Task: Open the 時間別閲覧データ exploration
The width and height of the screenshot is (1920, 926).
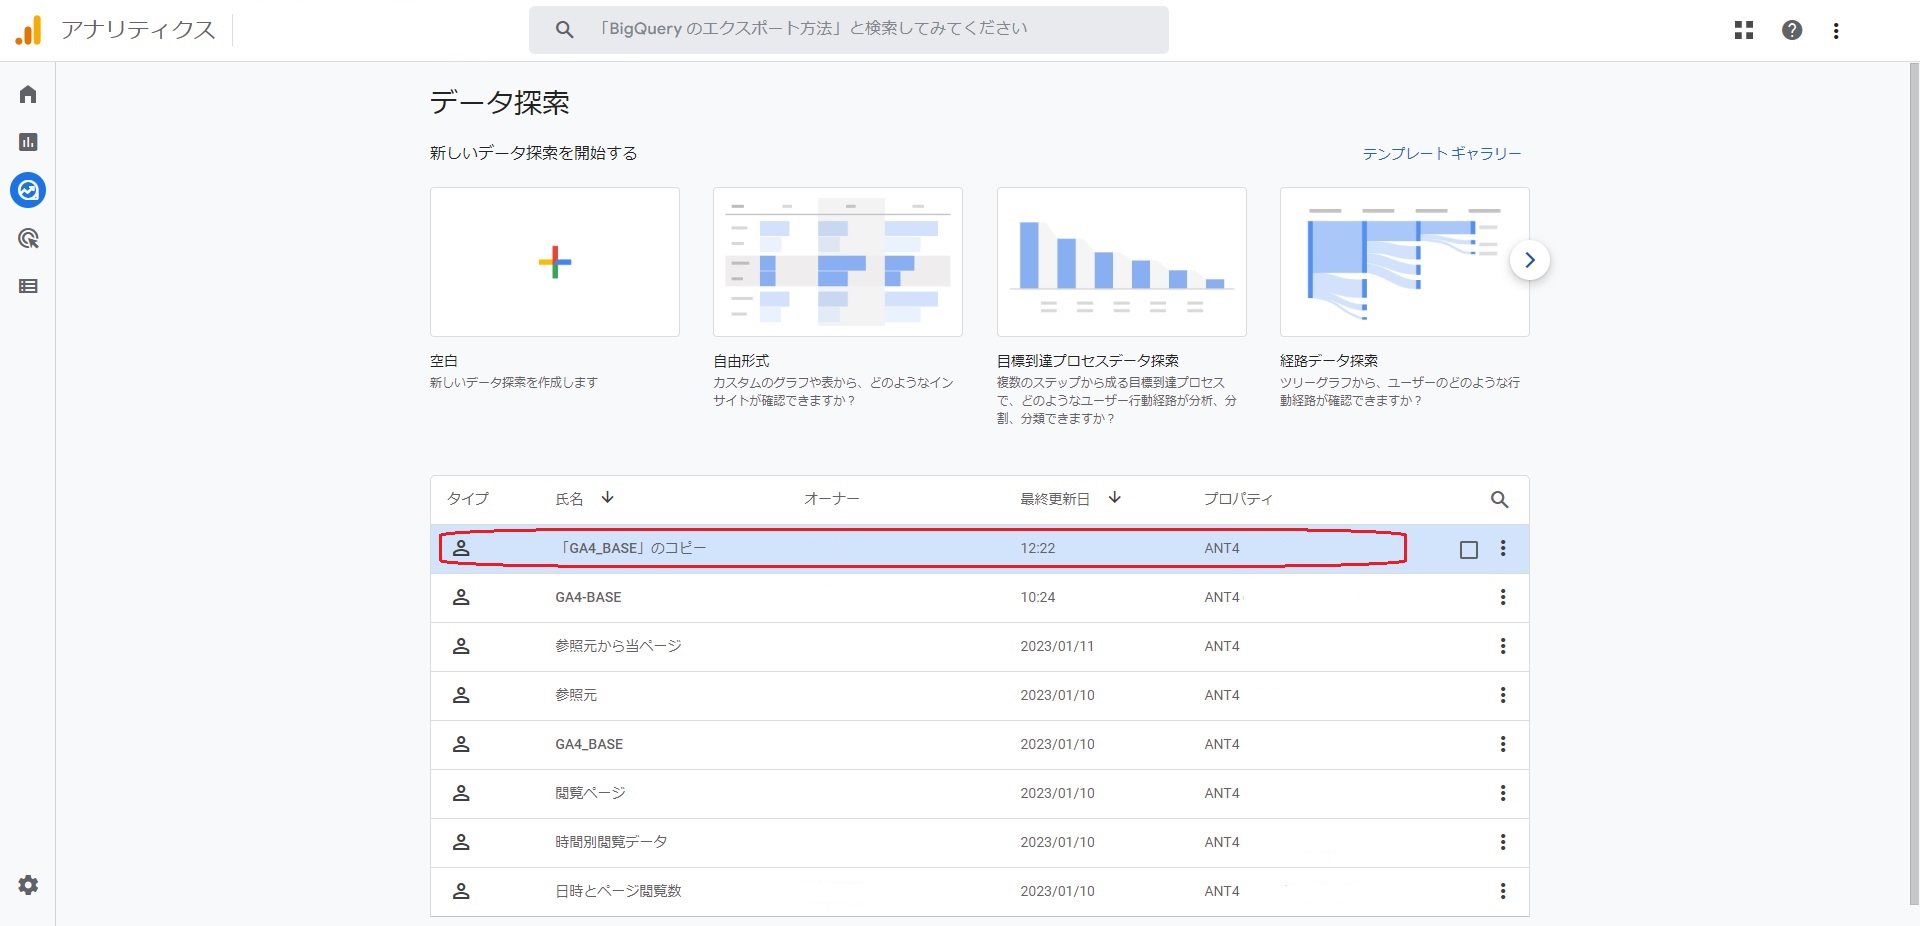Action: pos(611,842)
